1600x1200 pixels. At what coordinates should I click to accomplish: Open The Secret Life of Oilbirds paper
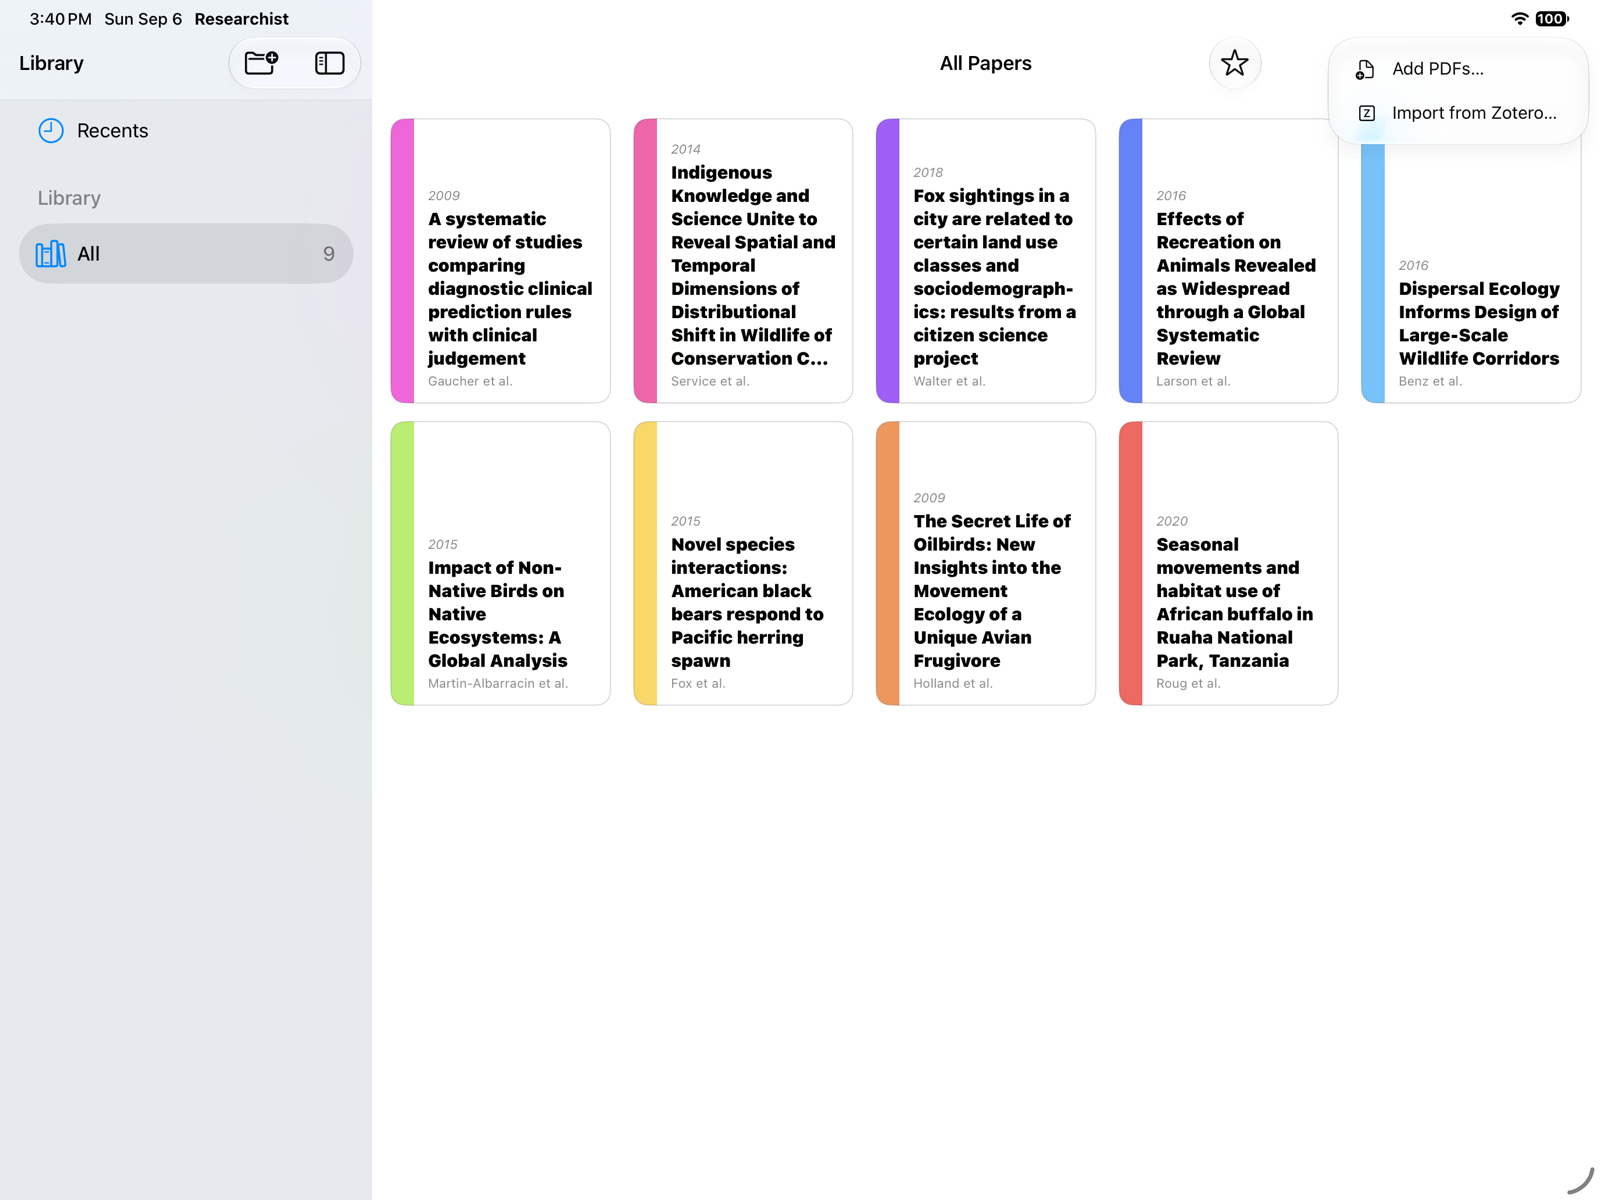(986, 563)
